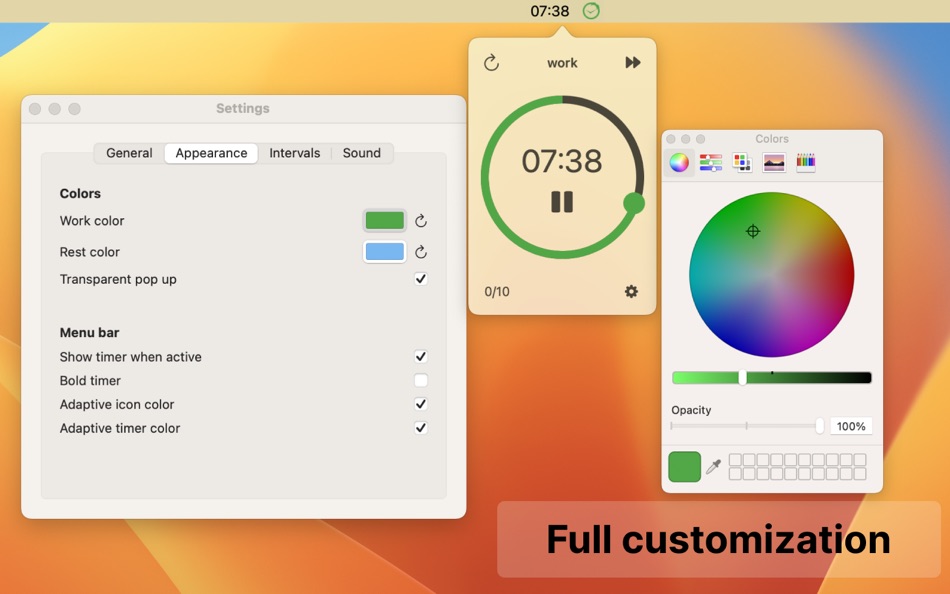Click the current green swatch in Colors panel
Viewport: 950px width, 594px height.
point(685,466)
